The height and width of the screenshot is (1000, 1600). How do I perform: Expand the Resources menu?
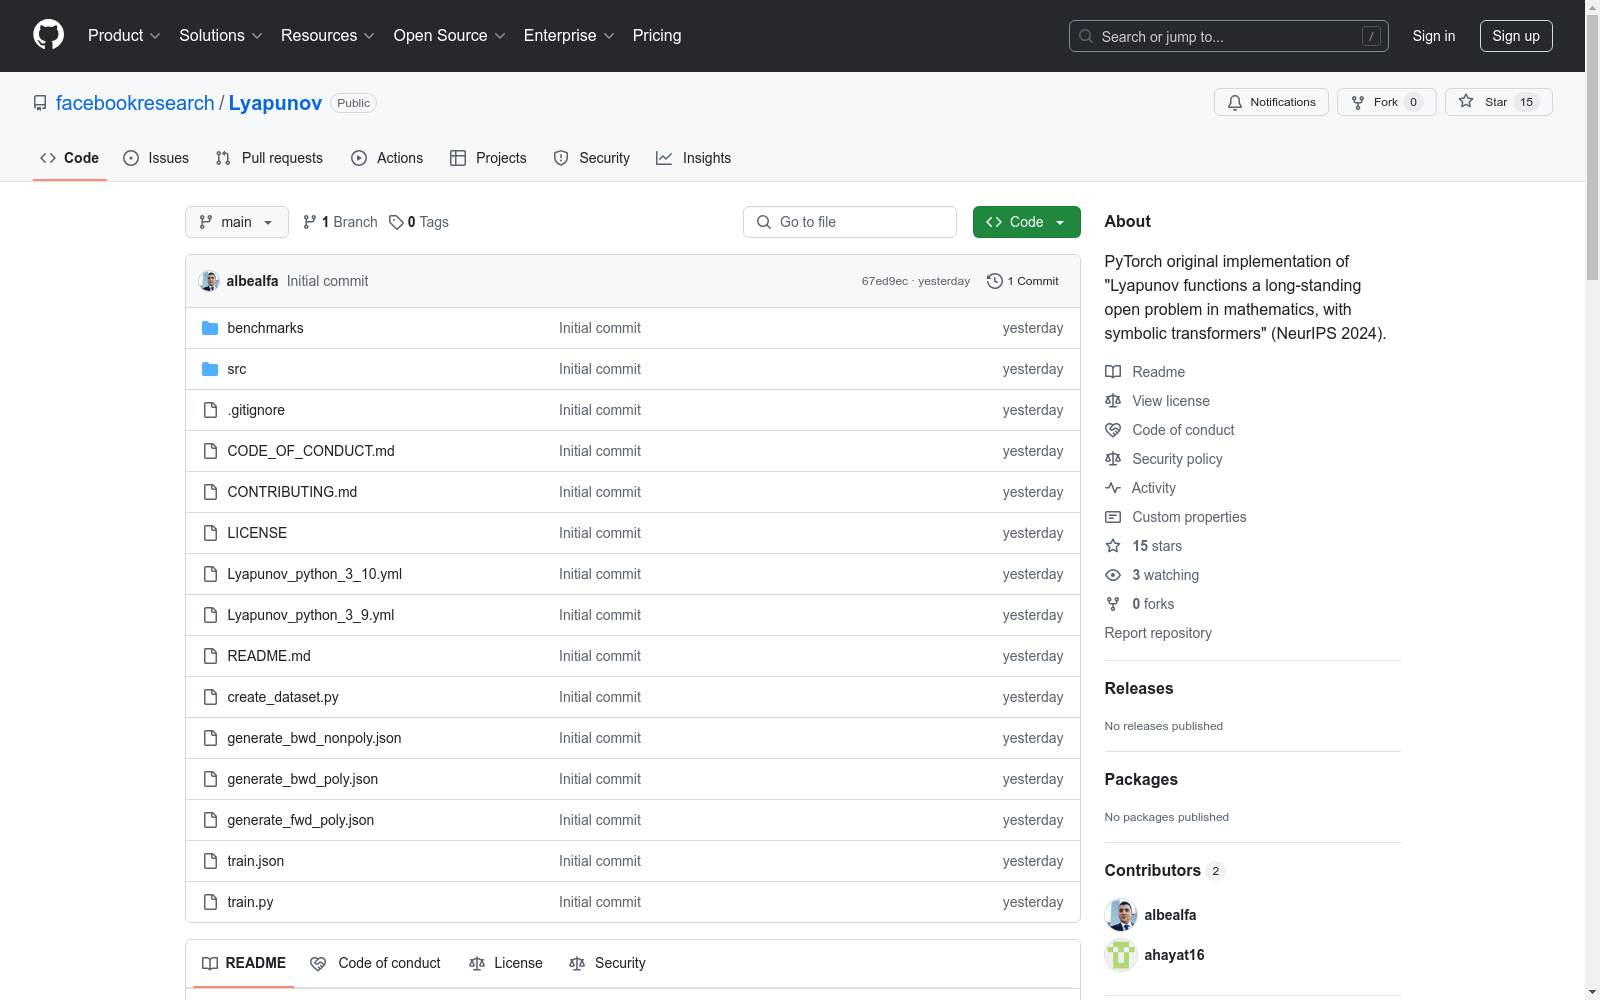click(328, 35)
